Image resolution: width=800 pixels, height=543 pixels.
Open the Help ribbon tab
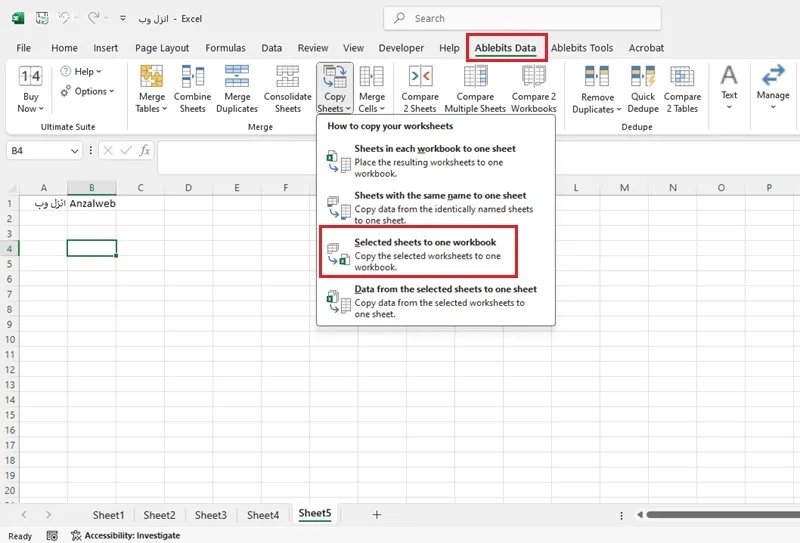pyautogui.click(x=449, y=48)
